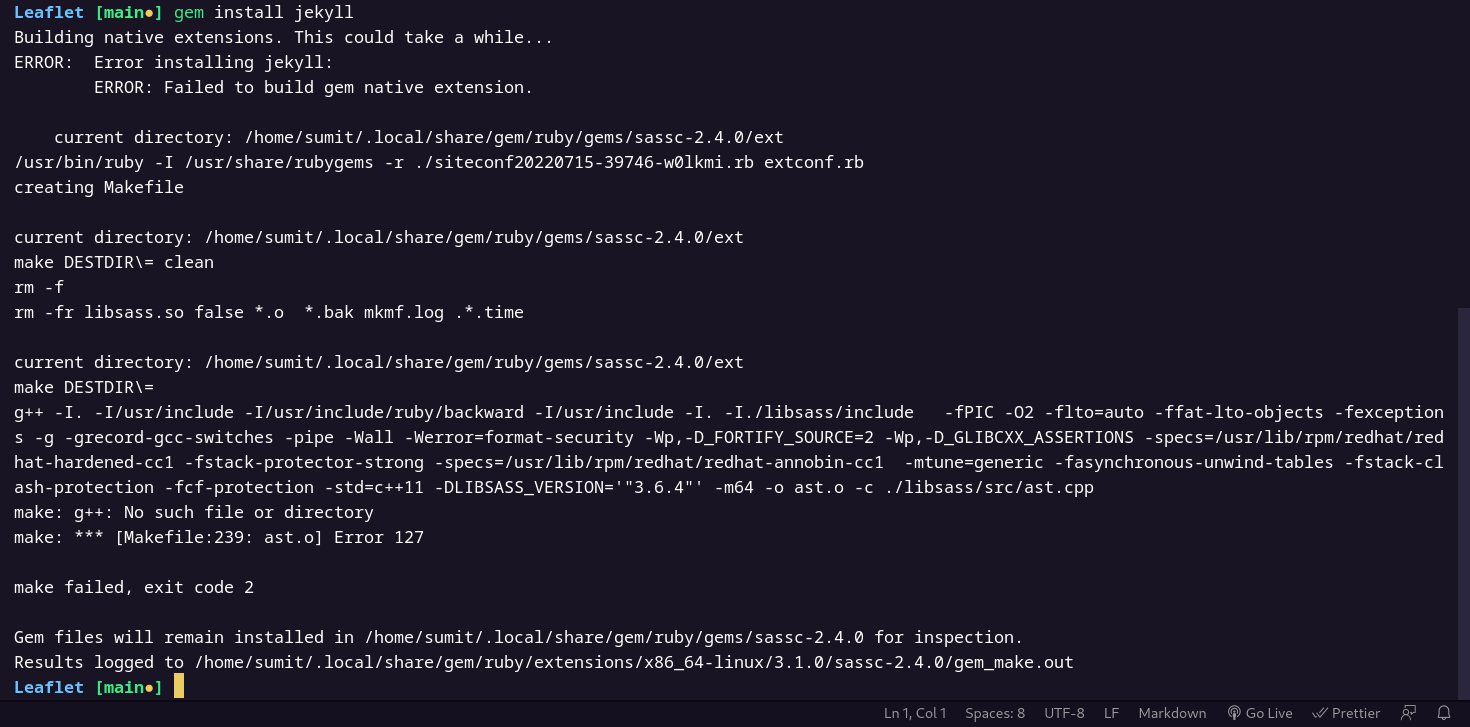The height and width of the screenshot is (727, 1470).
Task: Select the UTF-8 encoding indicator
Action: 1063,713
